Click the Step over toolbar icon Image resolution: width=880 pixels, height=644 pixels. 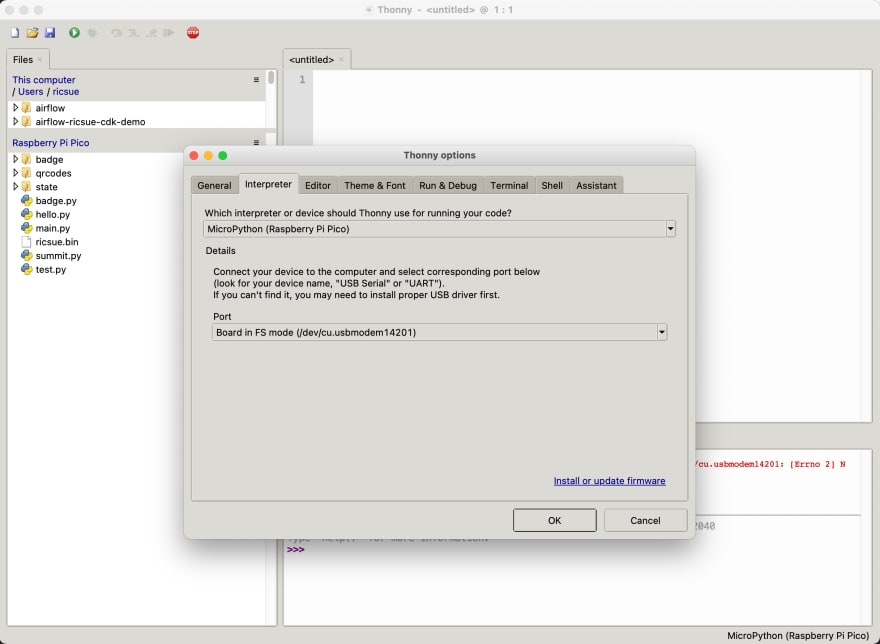pyautogui.click(x=116, y=33)
